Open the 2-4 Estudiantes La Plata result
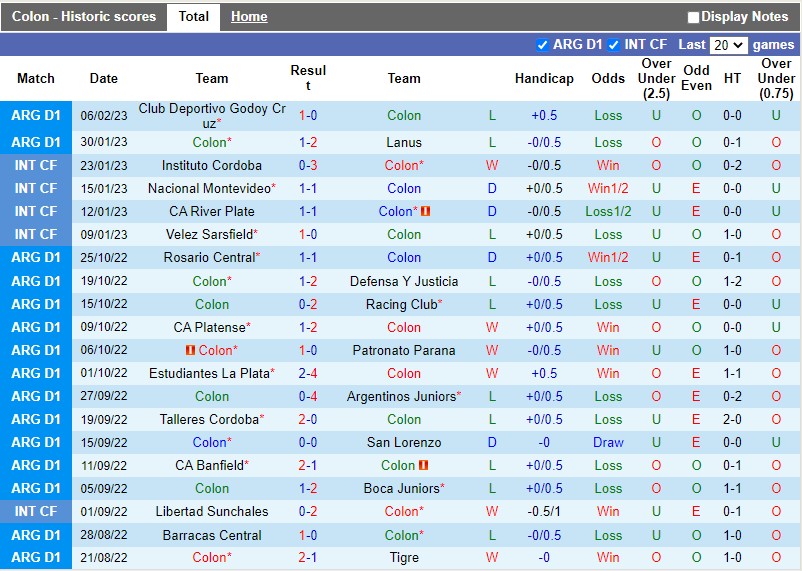Screen dimensions: 802x571 (x=308, y=374)
